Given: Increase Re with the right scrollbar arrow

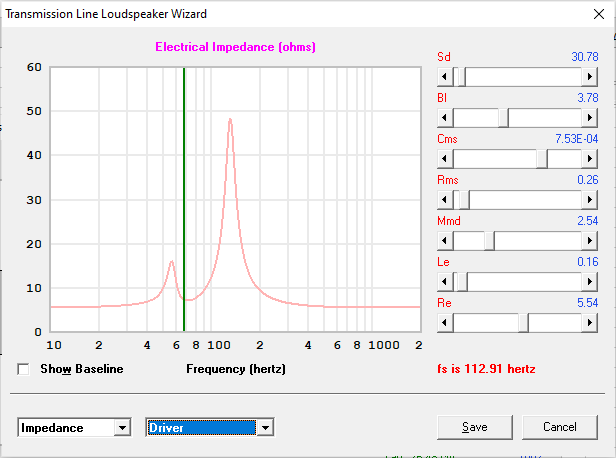Looking at the screenshot, I should (589, 322).
